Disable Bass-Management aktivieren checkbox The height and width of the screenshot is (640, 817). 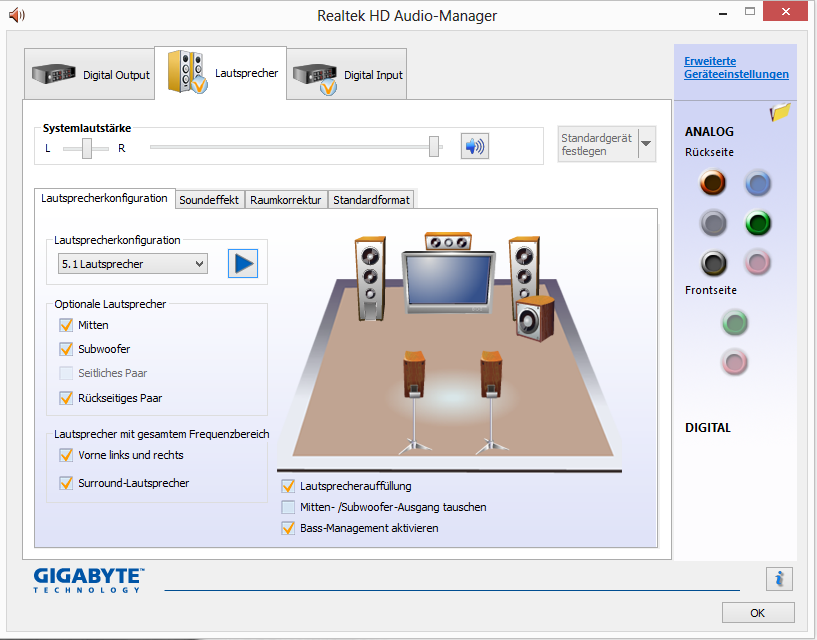pos(288,528)
